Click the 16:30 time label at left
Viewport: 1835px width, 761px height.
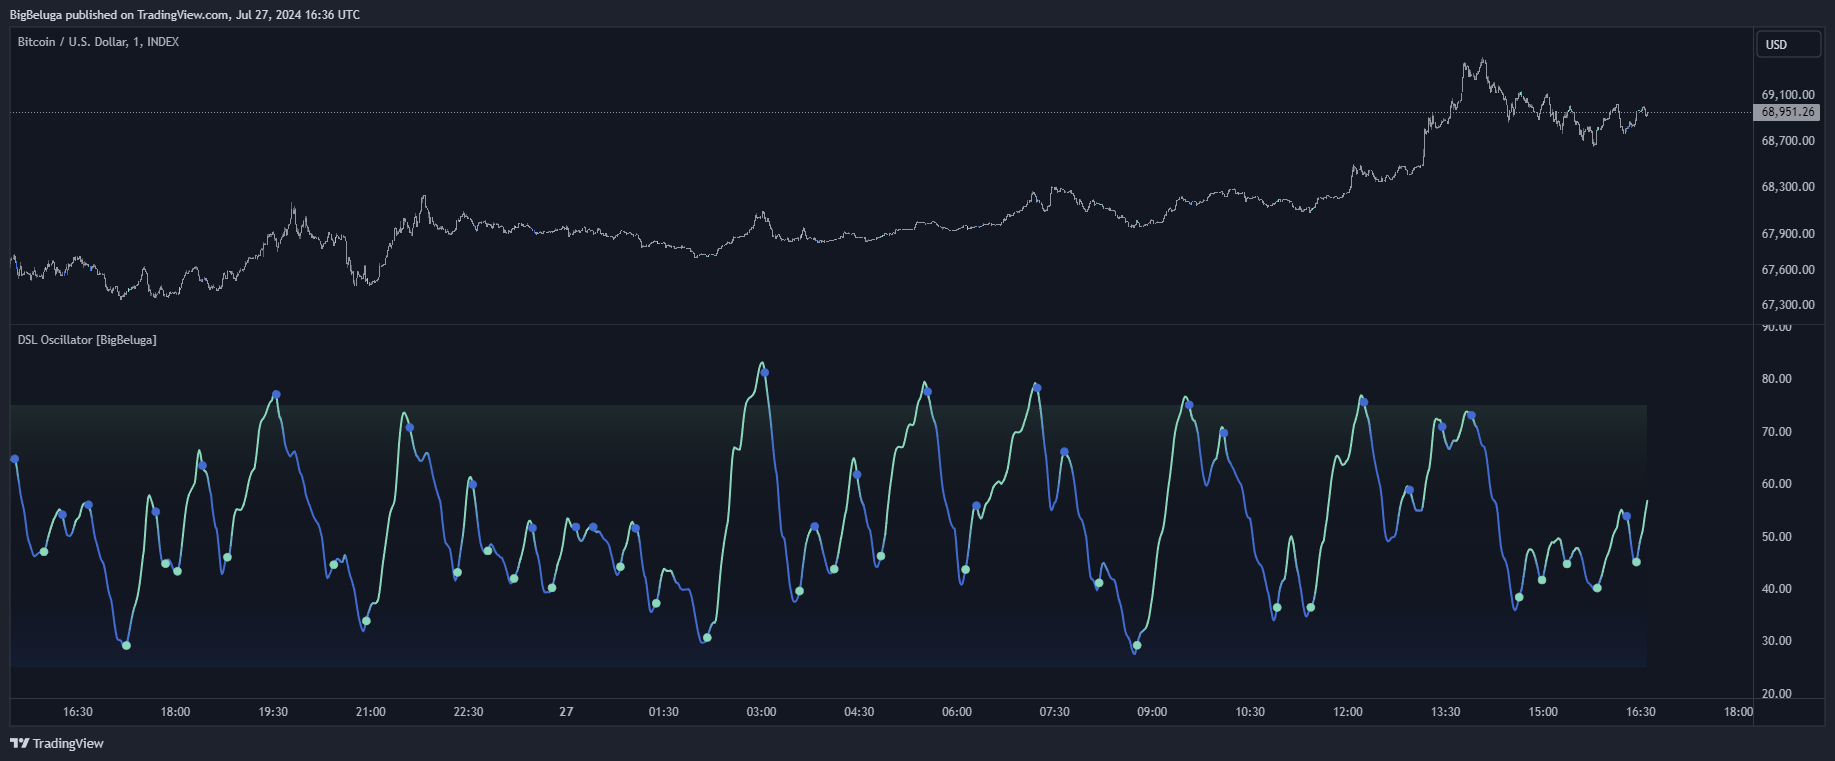click(78, 712)
